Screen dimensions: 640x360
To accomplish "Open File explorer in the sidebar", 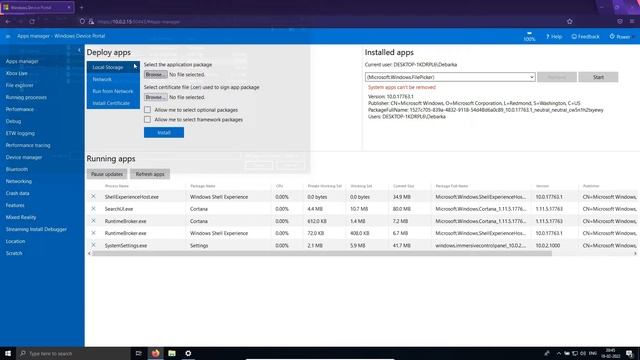I will (20, 85).
